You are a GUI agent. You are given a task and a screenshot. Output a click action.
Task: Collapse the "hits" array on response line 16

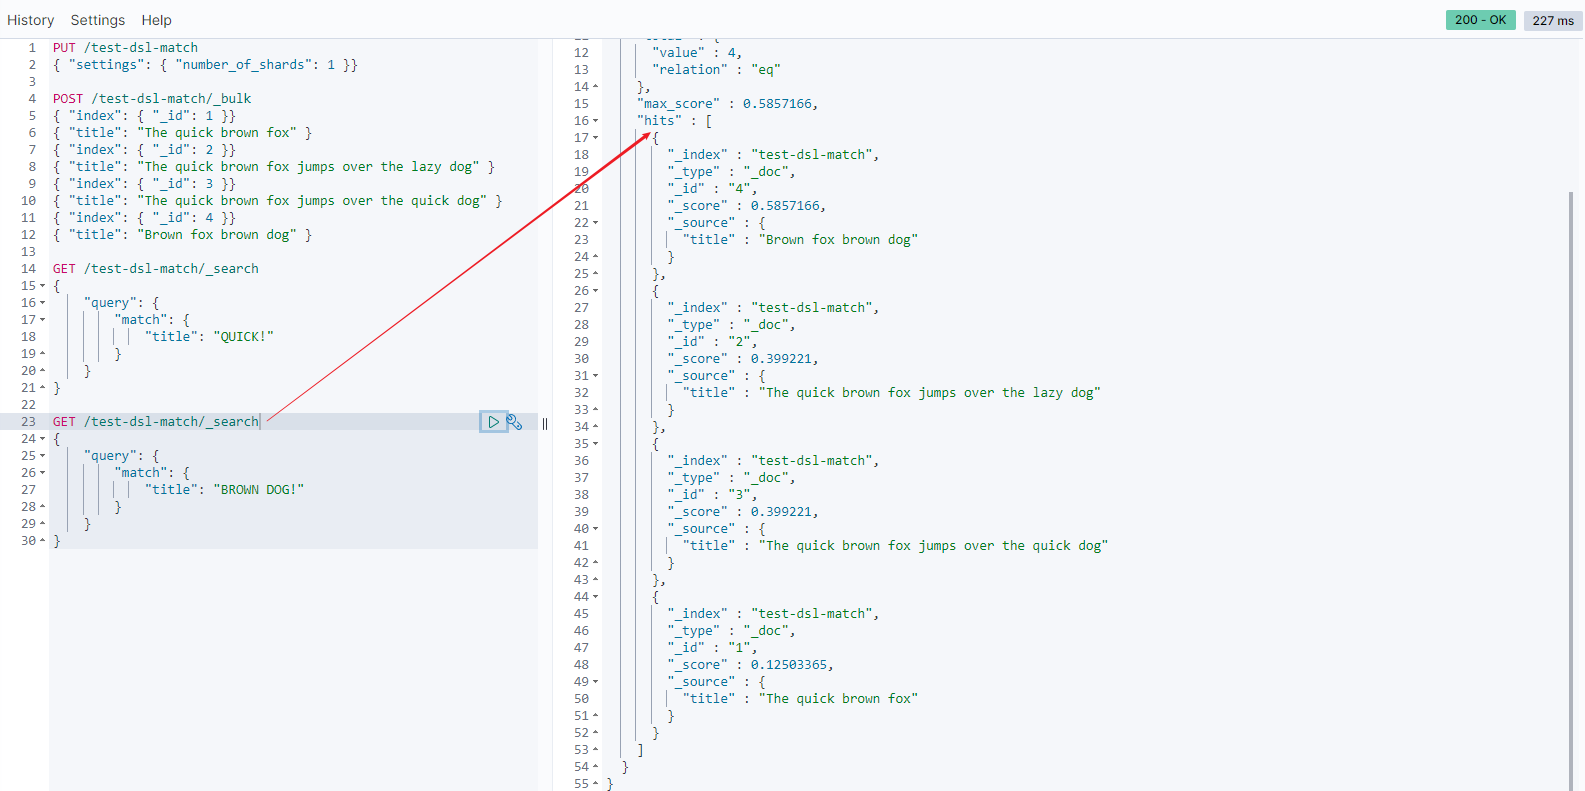(x=596, y=121)
